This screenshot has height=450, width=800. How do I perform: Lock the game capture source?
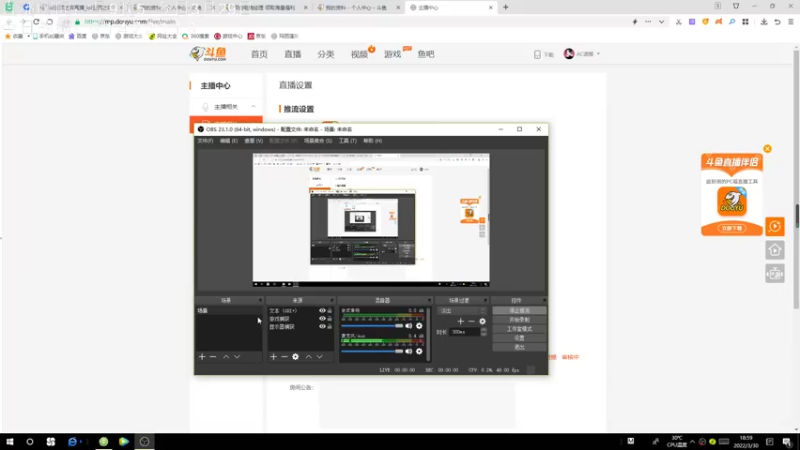pyautogui.click(x=330, y=318)
